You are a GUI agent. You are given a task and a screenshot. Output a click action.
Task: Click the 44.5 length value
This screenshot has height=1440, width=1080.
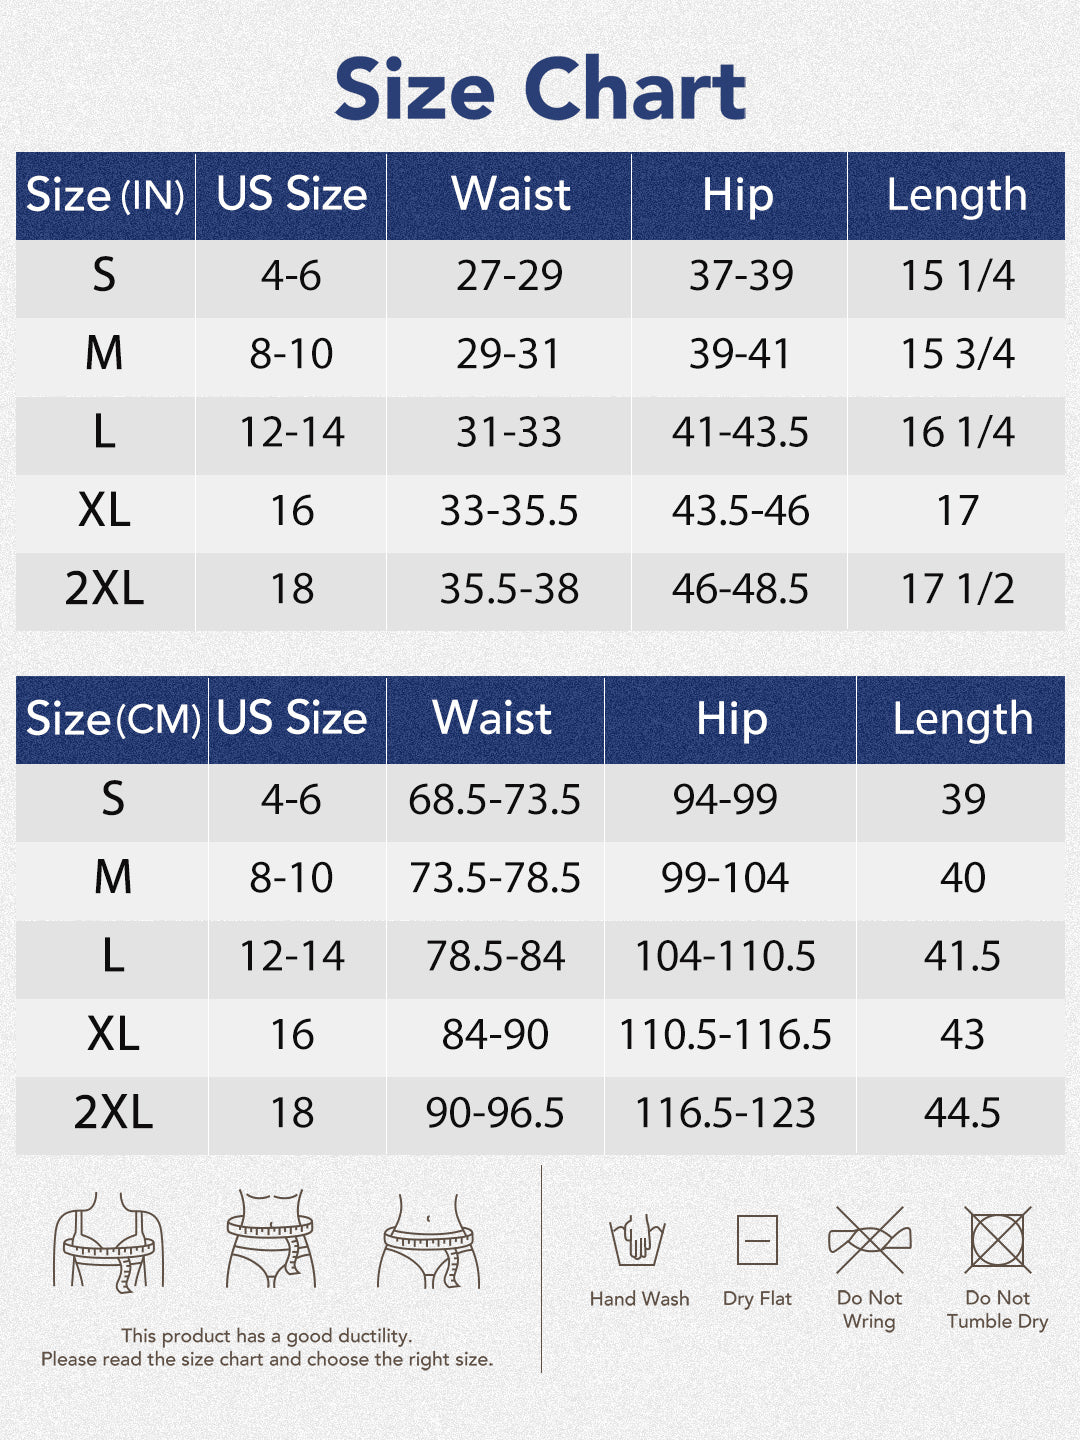962,1113
